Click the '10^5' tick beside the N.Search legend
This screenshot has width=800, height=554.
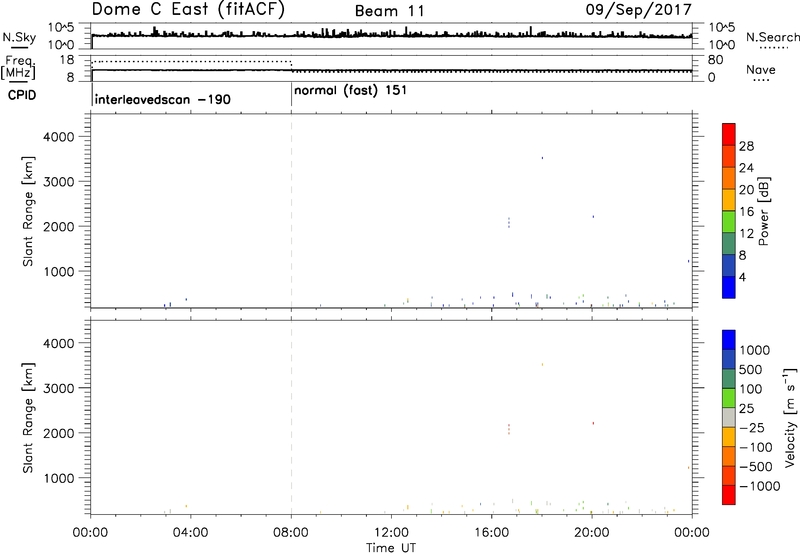tap(721, 28)
